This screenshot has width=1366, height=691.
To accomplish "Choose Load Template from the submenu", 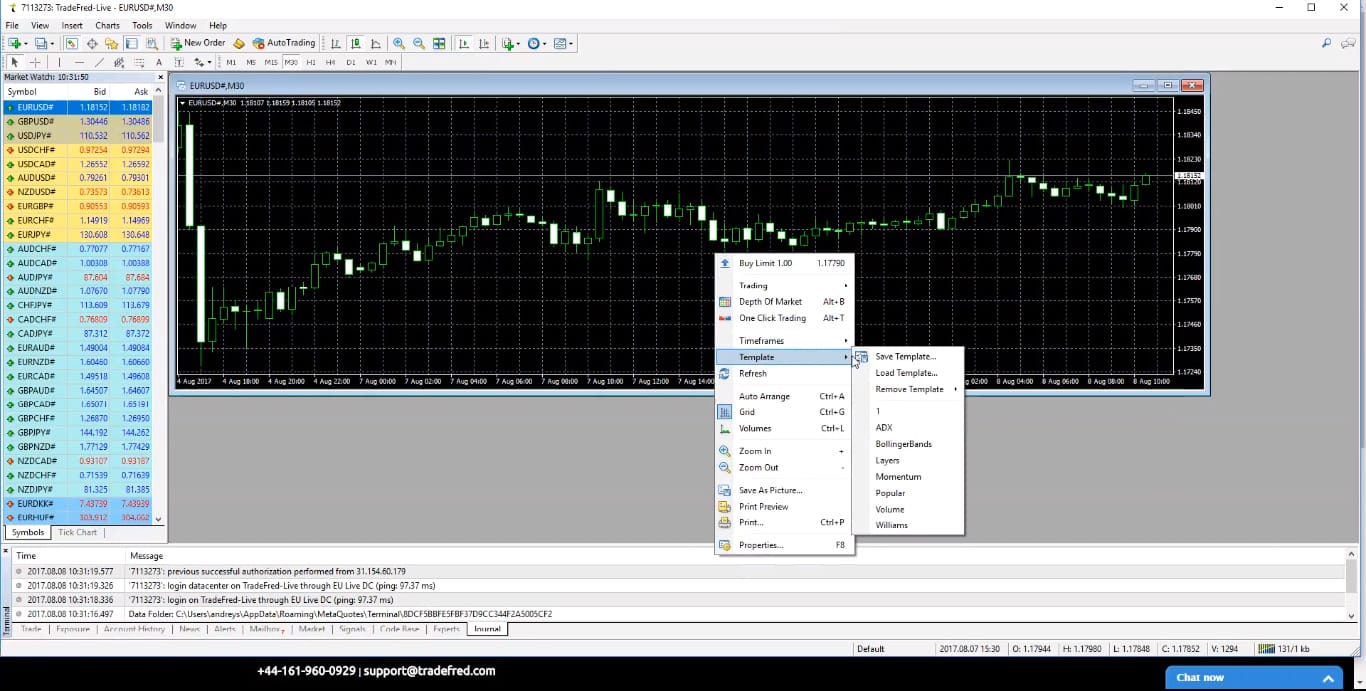I will click(909, 373).
